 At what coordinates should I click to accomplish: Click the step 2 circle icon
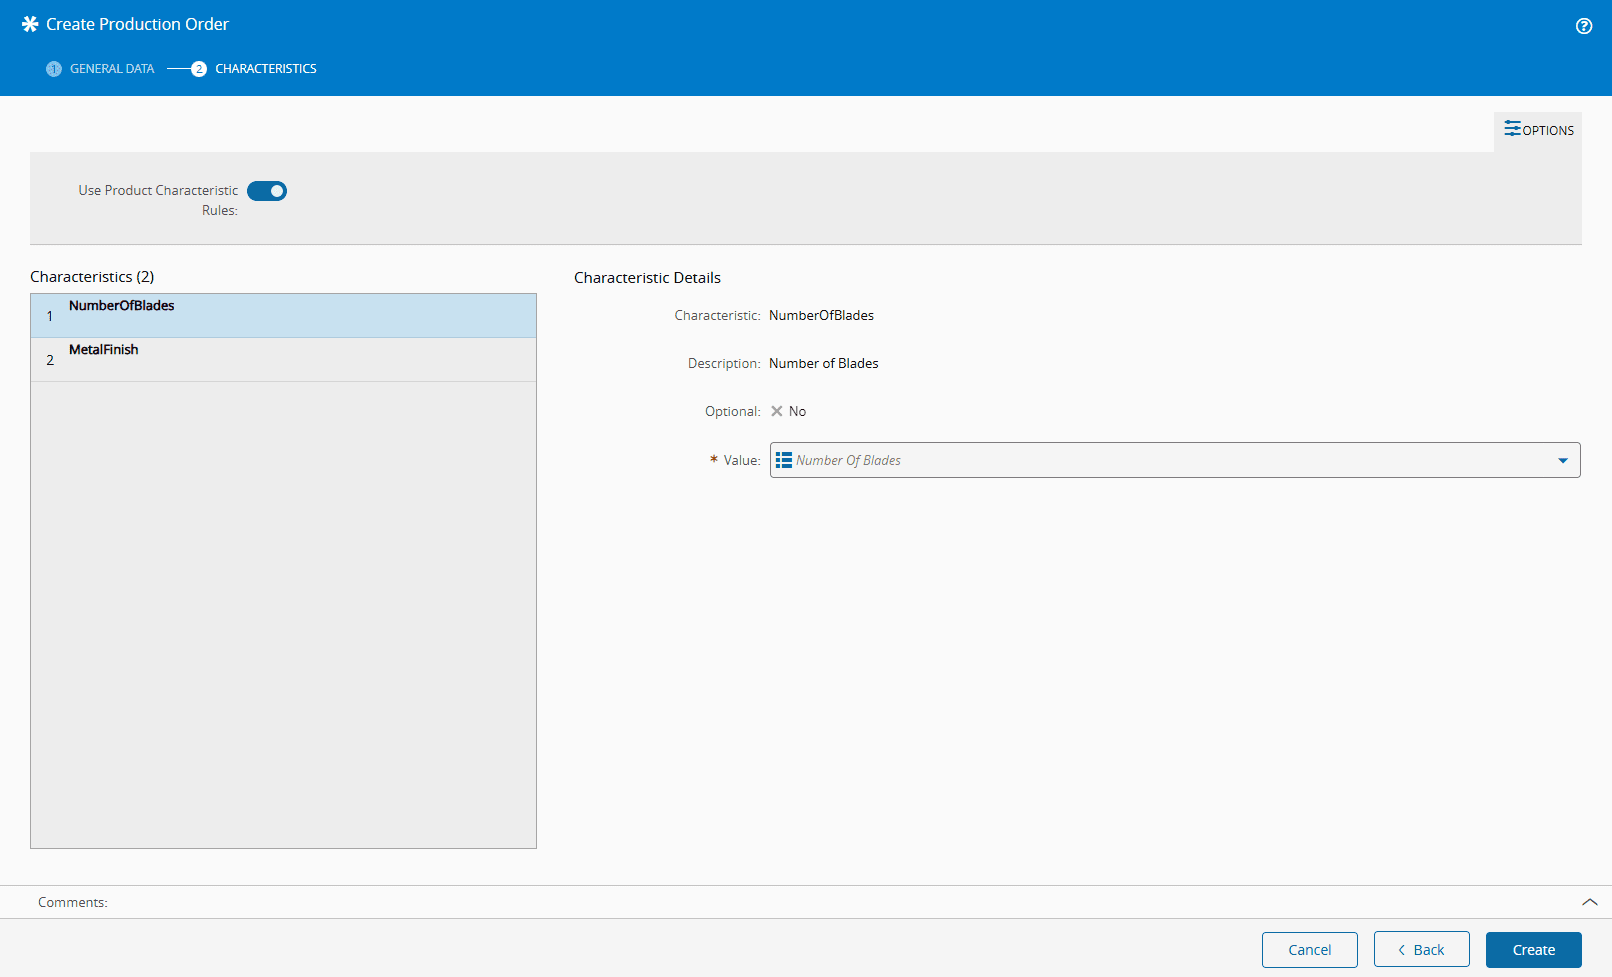point(199,69)
